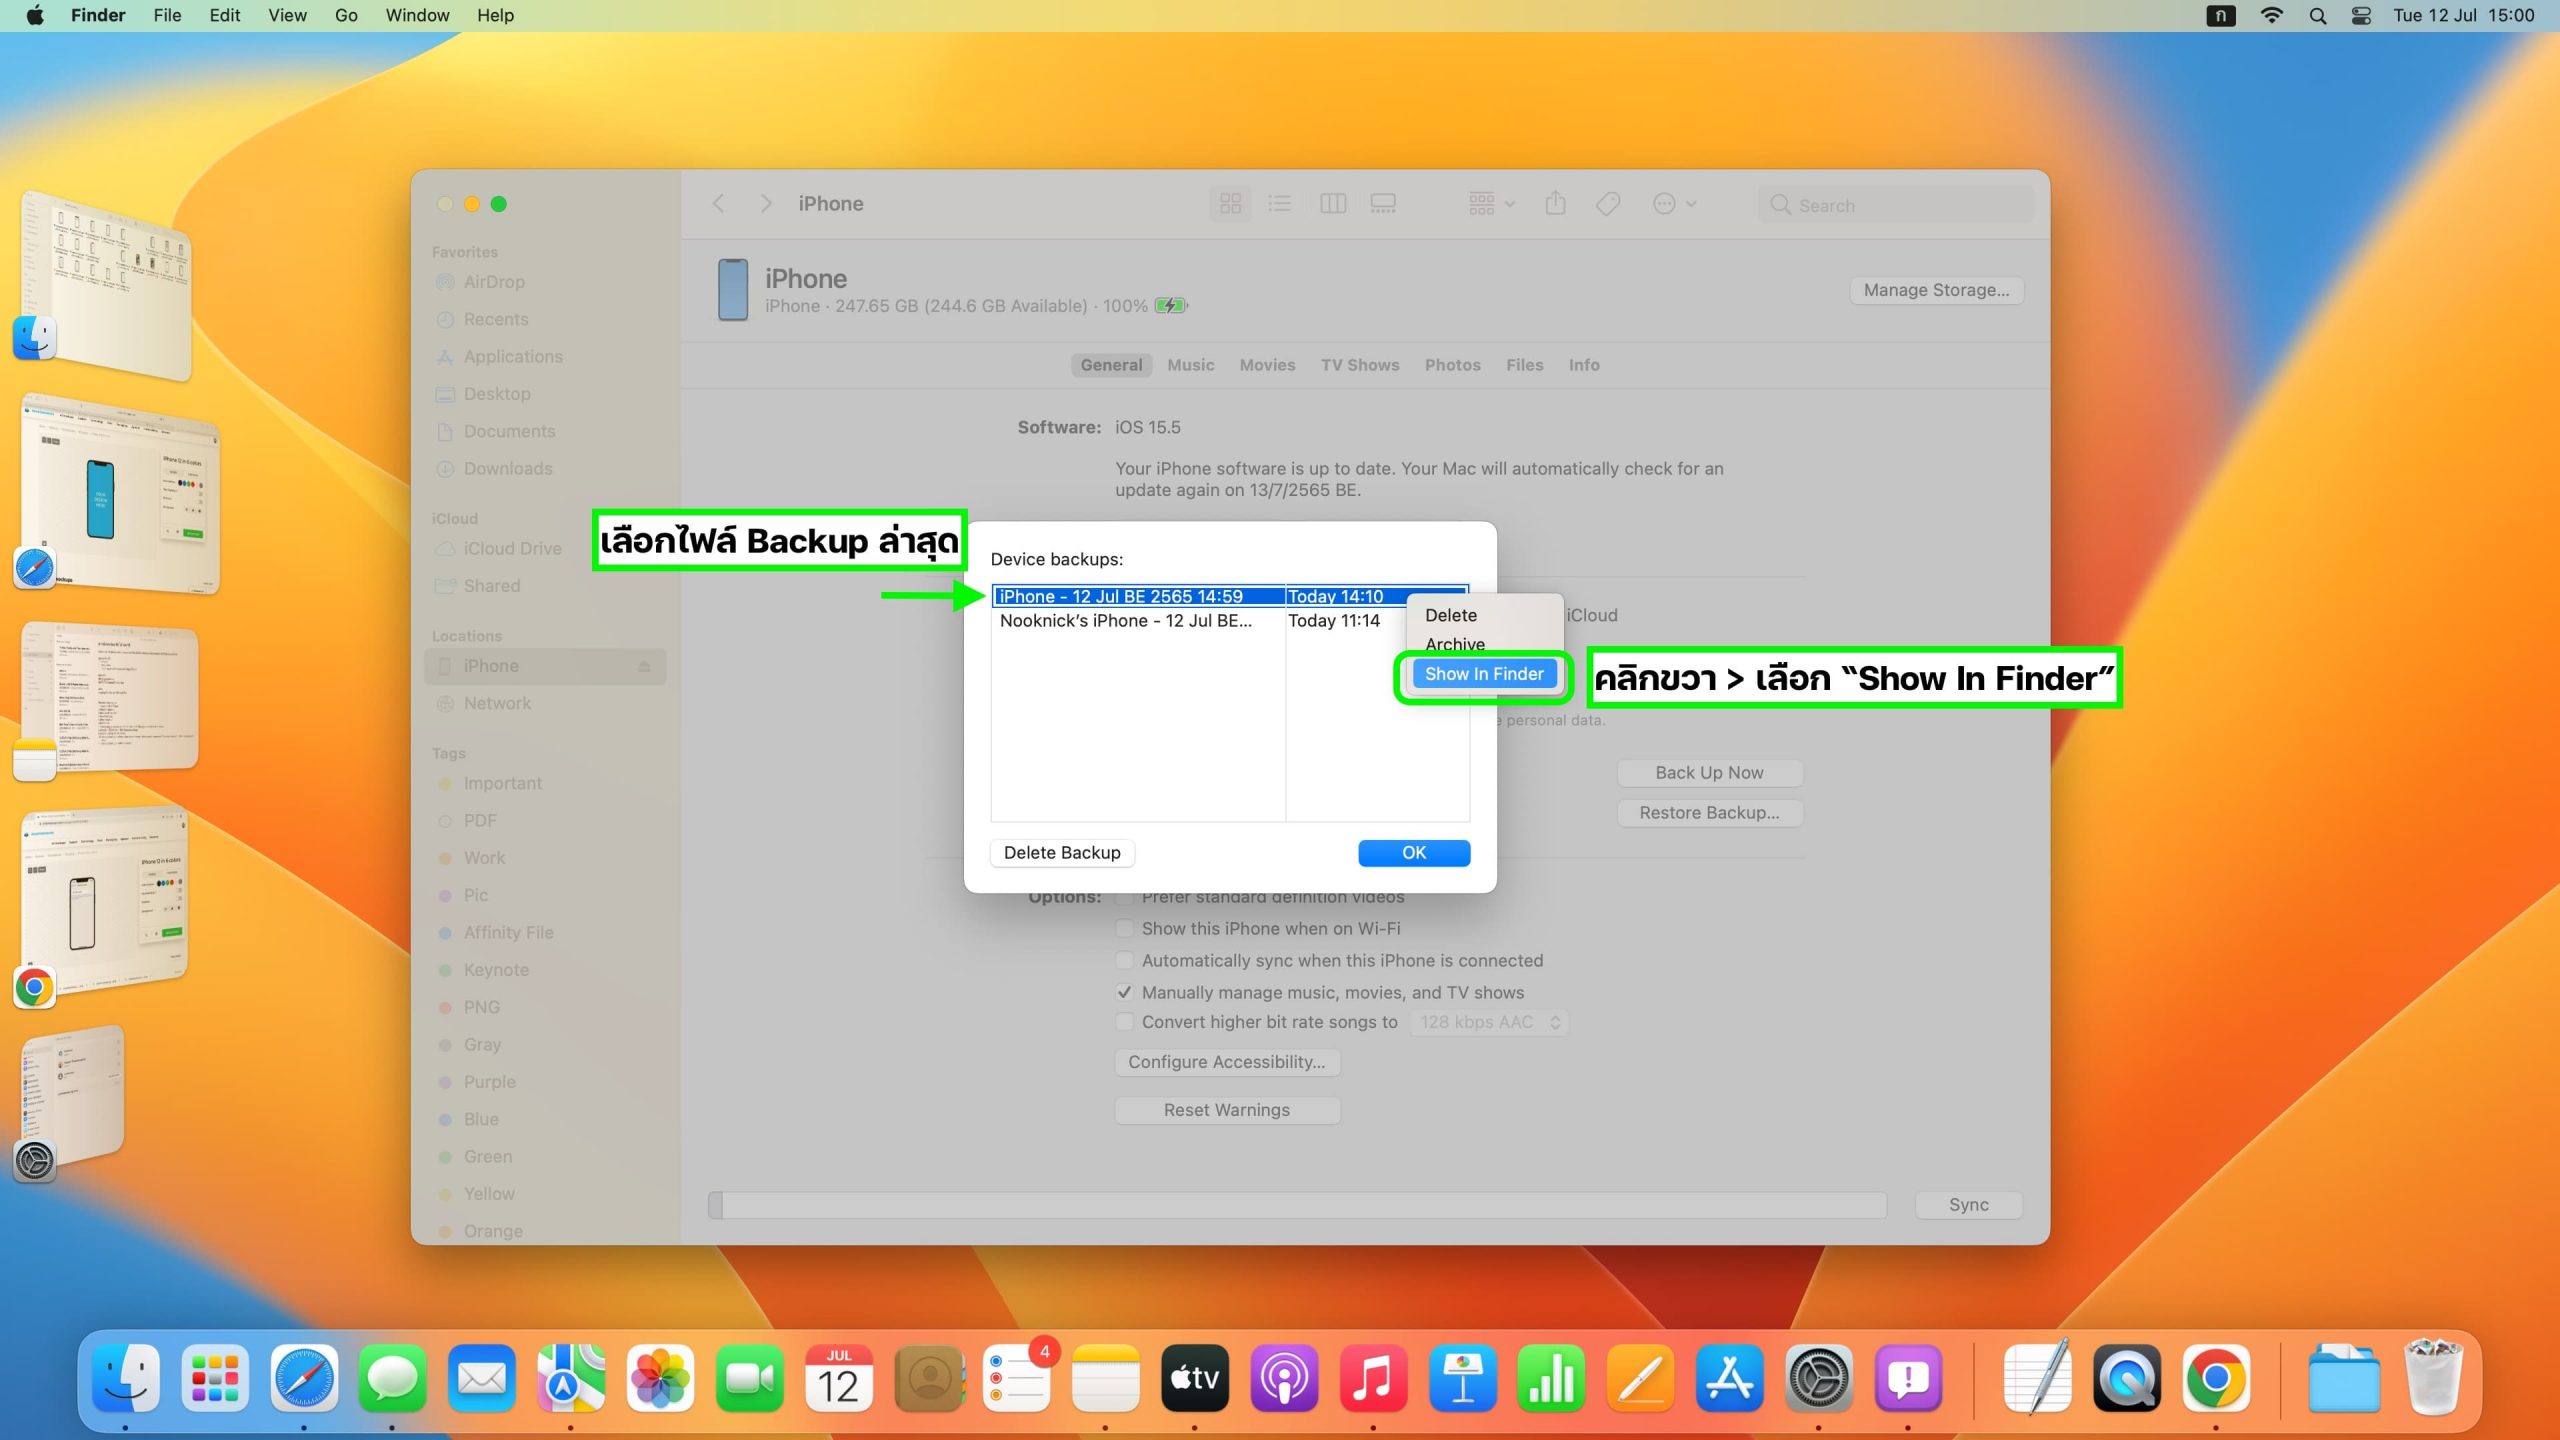
Task: Eject the iPhone from sidebar
Action: [644, 666]
